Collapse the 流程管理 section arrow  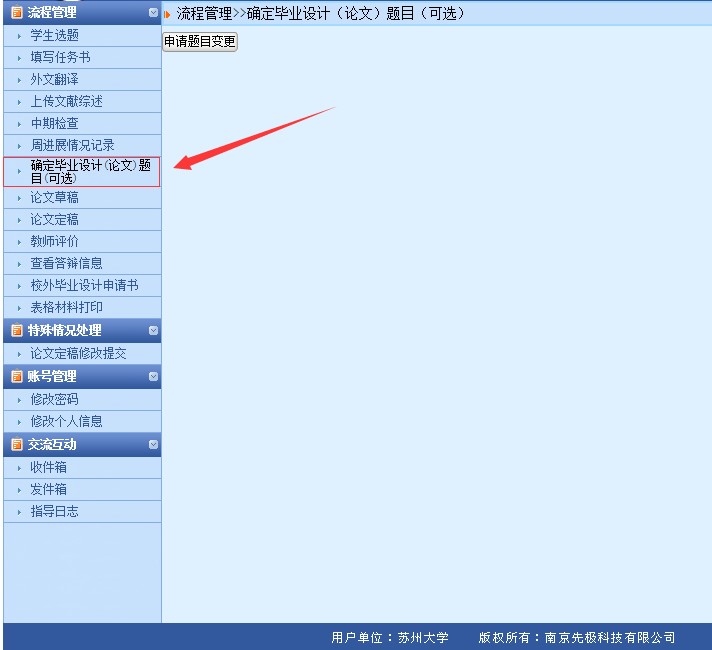(153, 13)
